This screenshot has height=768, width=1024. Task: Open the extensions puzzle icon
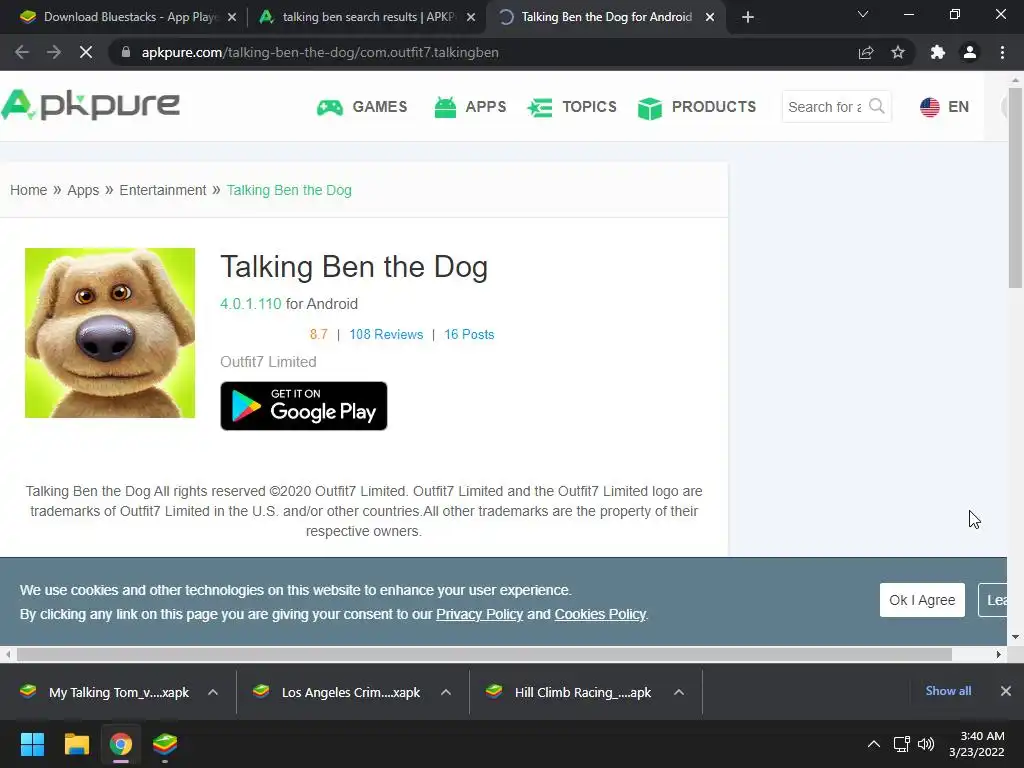click(x=938, y=52)
